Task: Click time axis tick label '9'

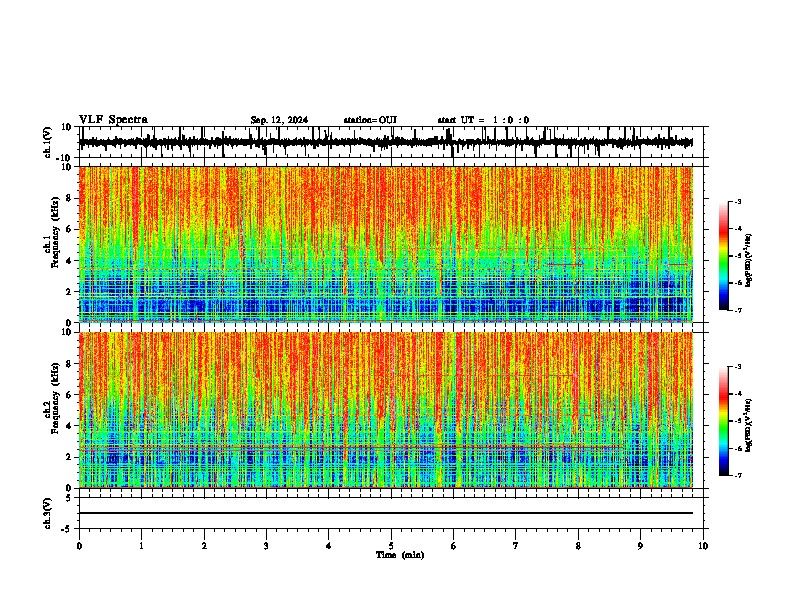Action: [640, 546]
